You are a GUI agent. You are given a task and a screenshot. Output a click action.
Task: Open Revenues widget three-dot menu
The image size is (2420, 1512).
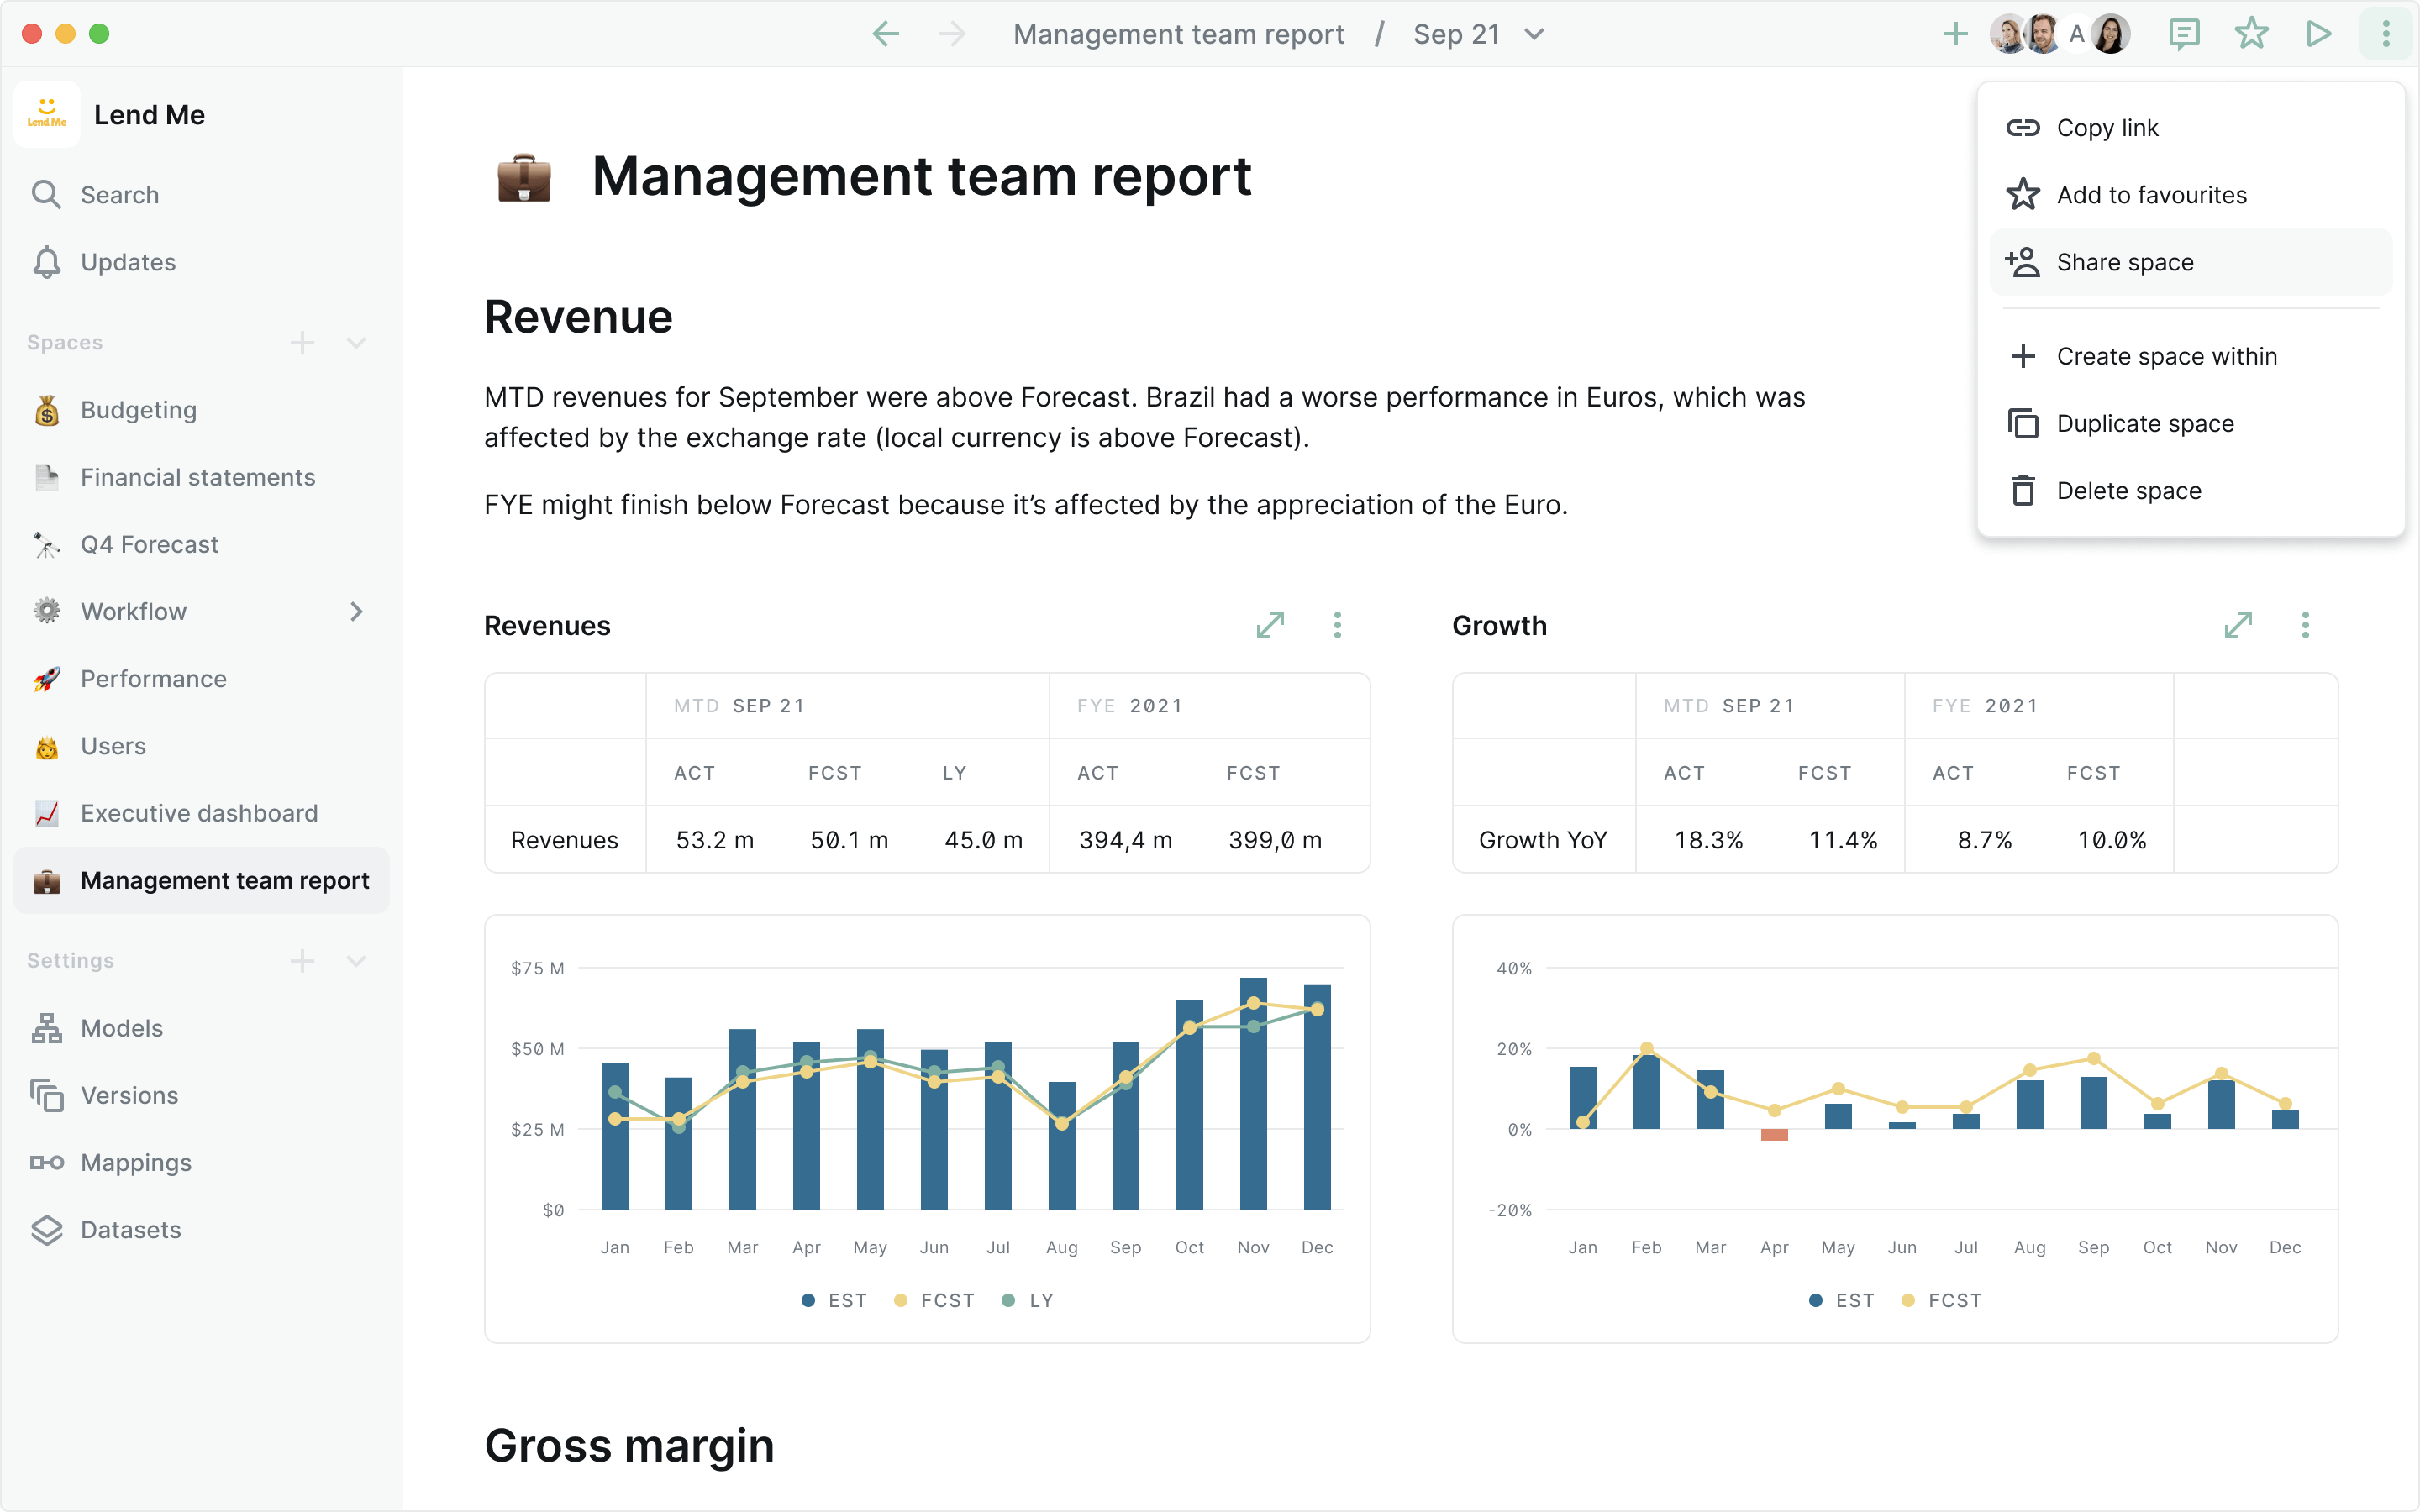tap(1337, 625)
